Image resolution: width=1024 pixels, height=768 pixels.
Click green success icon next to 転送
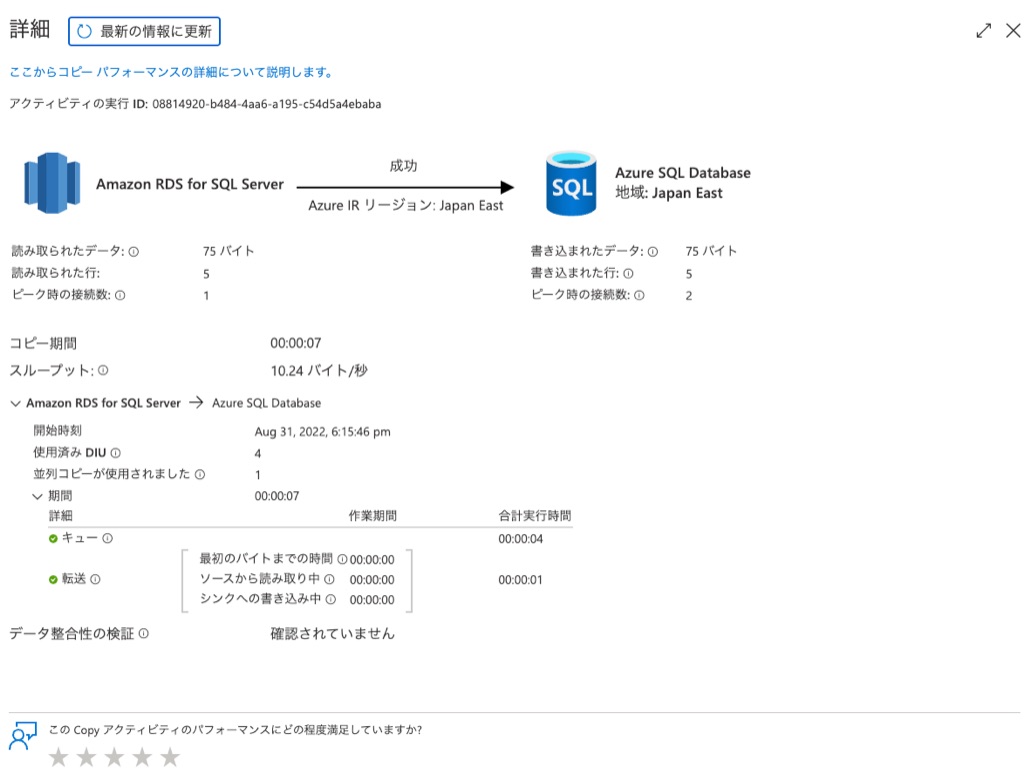pyautogui.click(x=55, y=581)
